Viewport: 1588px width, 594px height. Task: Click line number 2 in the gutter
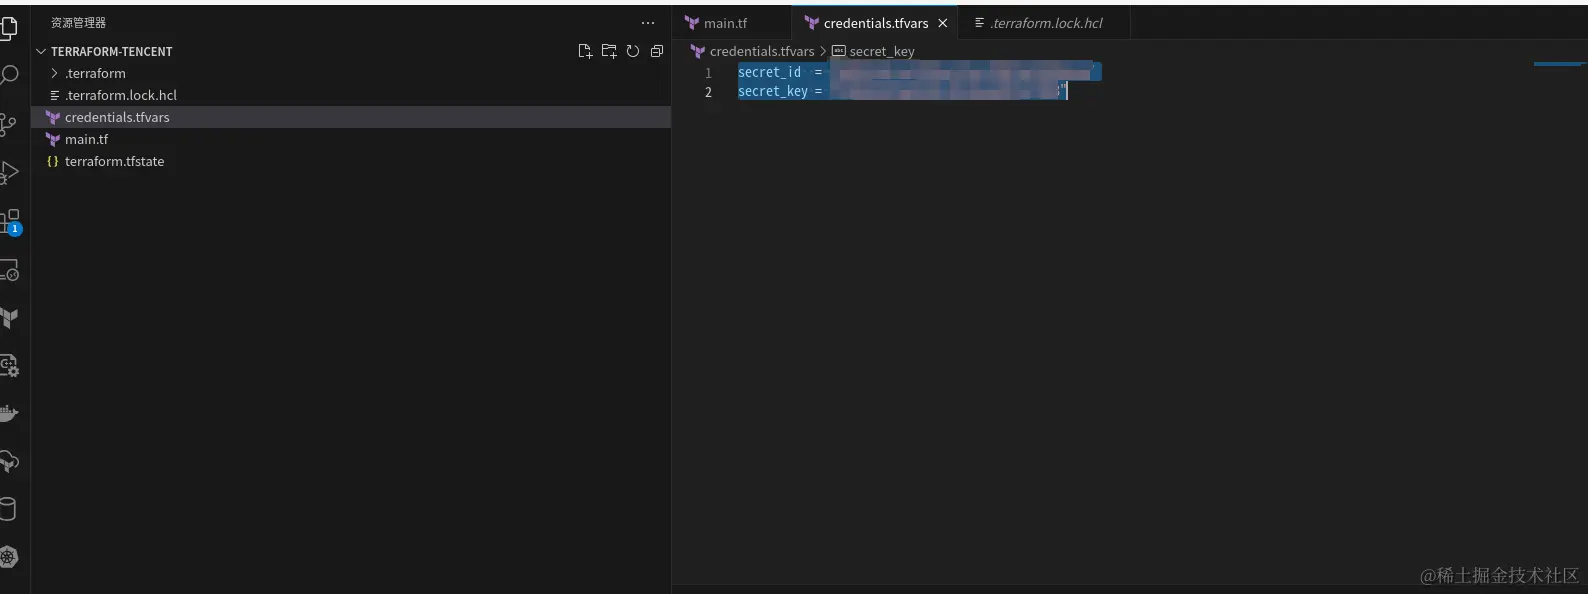coord(708,92)
